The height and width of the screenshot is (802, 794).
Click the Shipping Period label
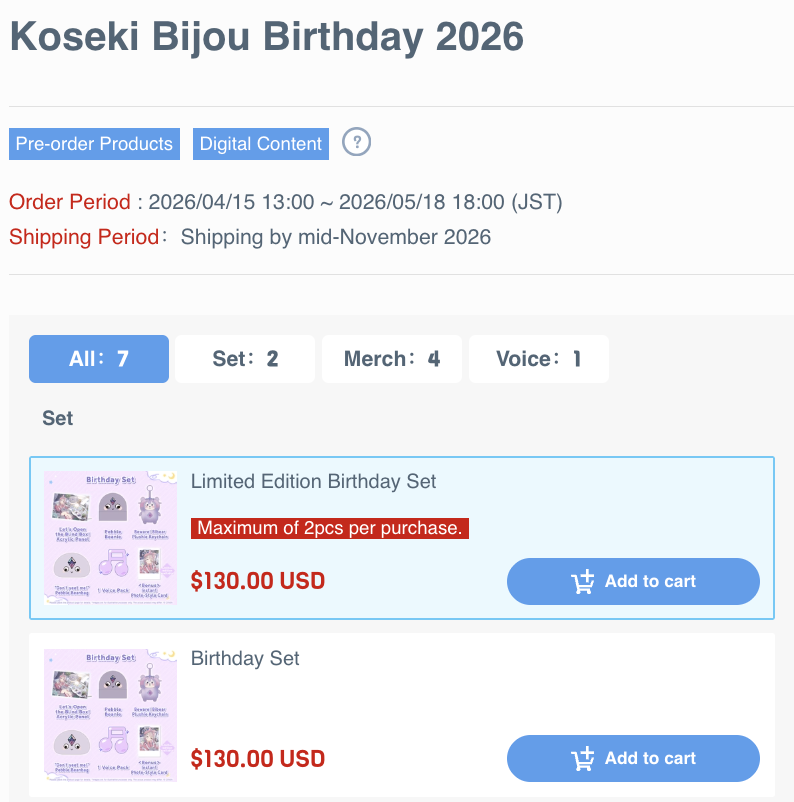click(83, 237)
